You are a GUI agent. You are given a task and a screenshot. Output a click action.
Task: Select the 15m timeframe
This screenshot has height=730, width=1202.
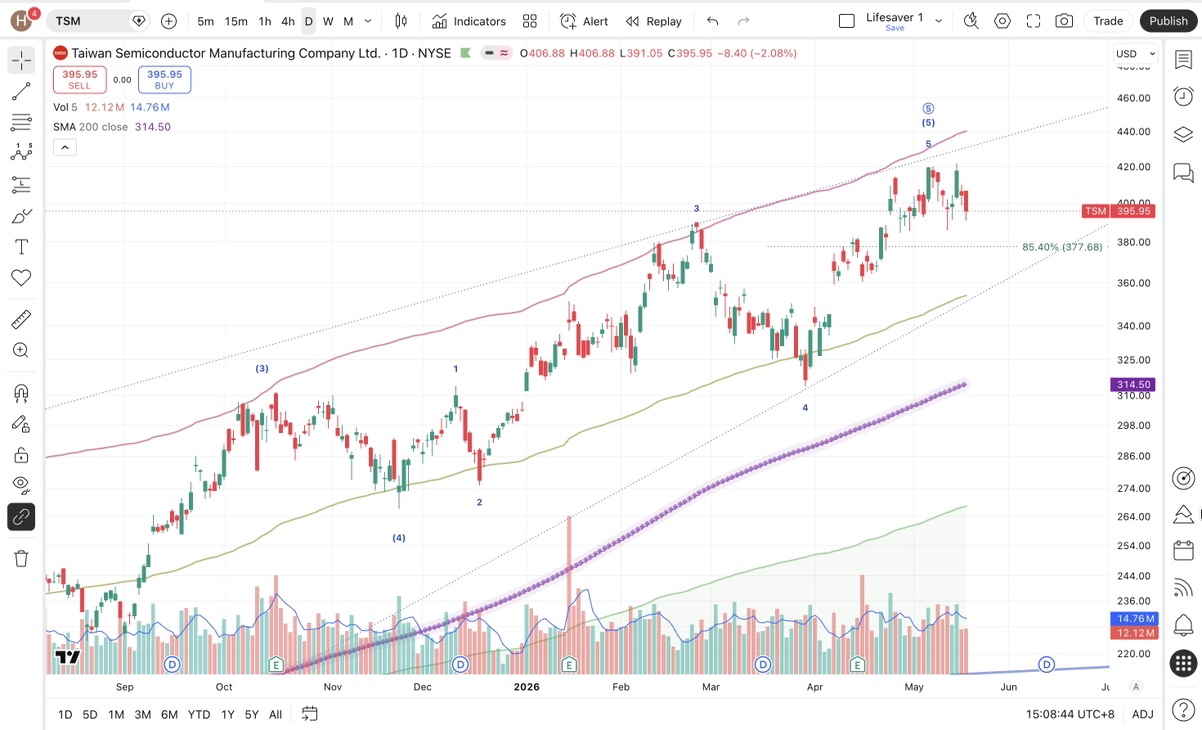(x=236, y=21)
